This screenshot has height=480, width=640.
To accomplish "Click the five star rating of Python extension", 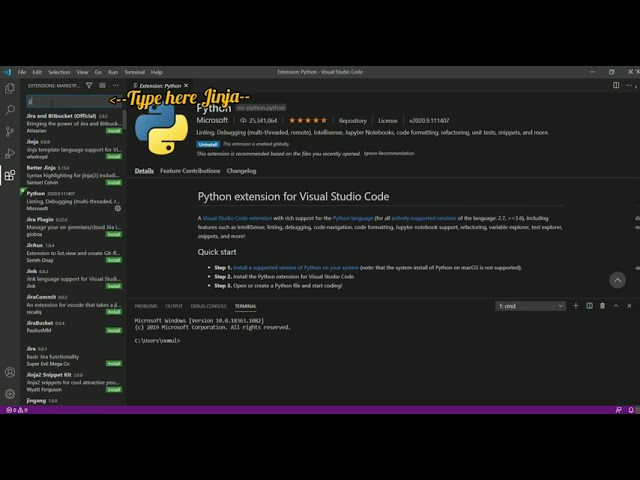I will [x=308, y=120].
